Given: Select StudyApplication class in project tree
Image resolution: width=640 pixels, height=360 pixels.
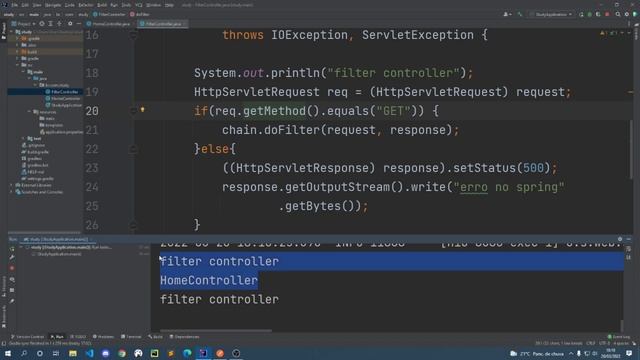Looking at the screenshot, I should 64,105.
